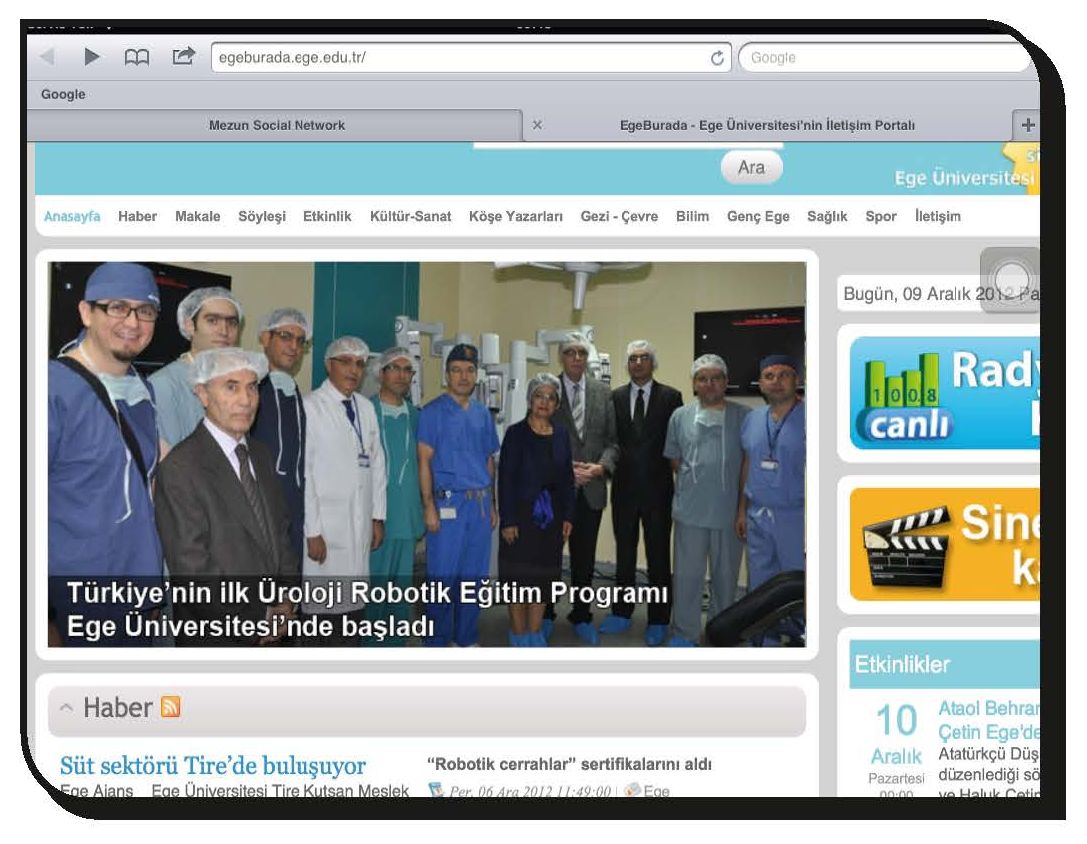Tap the share arrow icon

[x=183, y=56]
